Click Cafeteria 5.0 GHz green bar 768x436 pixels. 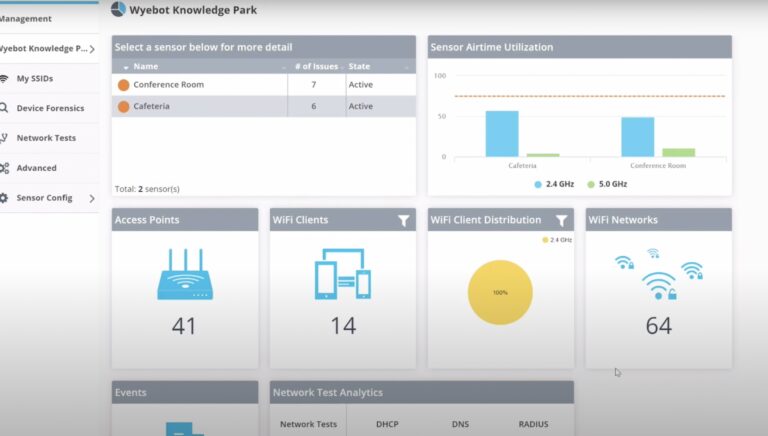click(x=543, y=155)
